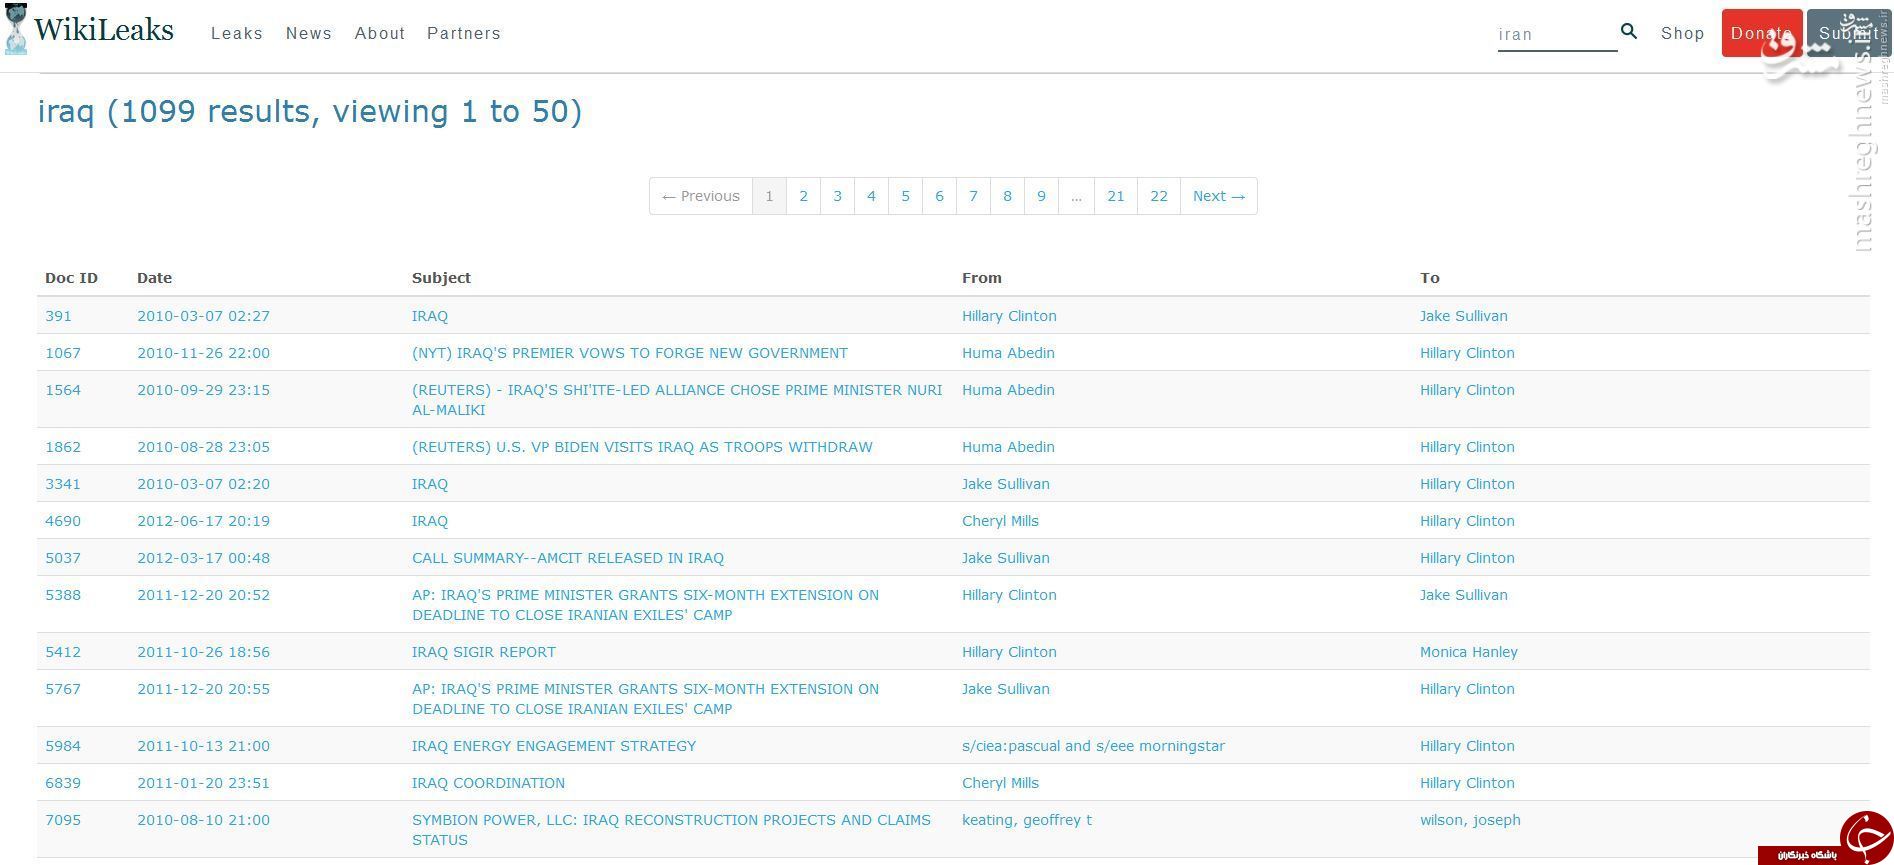Viewport: 1894px width, 865px height.
Task: Open "IRAQ ENERGY ENGAGEMENT STRATEGY" email
Action: point(554,746)
